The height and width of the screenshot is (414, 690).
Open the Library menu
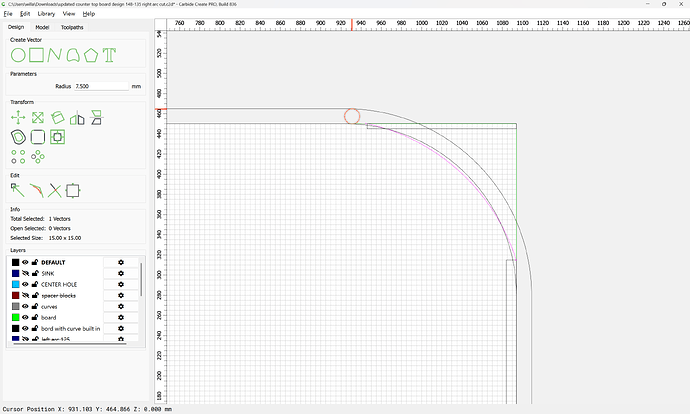coord(46,14)
